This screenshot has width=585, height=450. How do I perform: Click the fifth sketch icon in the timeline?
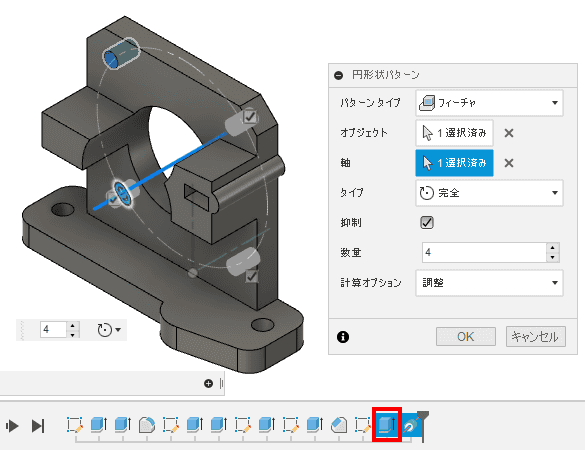tap(362, 425)
